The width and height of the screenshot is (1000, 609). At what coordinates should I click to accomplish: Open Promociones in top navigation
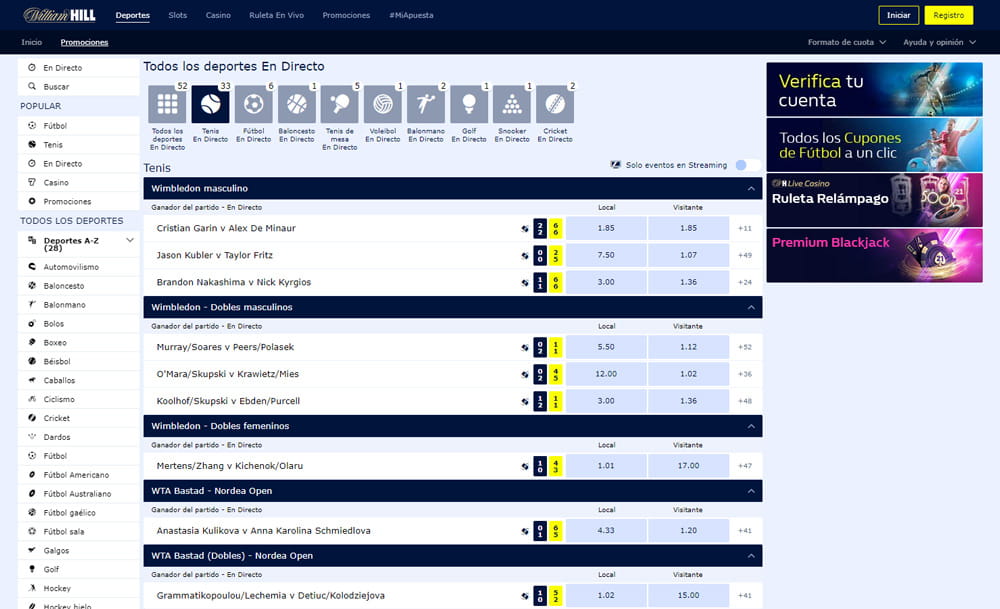click(x=346, y=15)
